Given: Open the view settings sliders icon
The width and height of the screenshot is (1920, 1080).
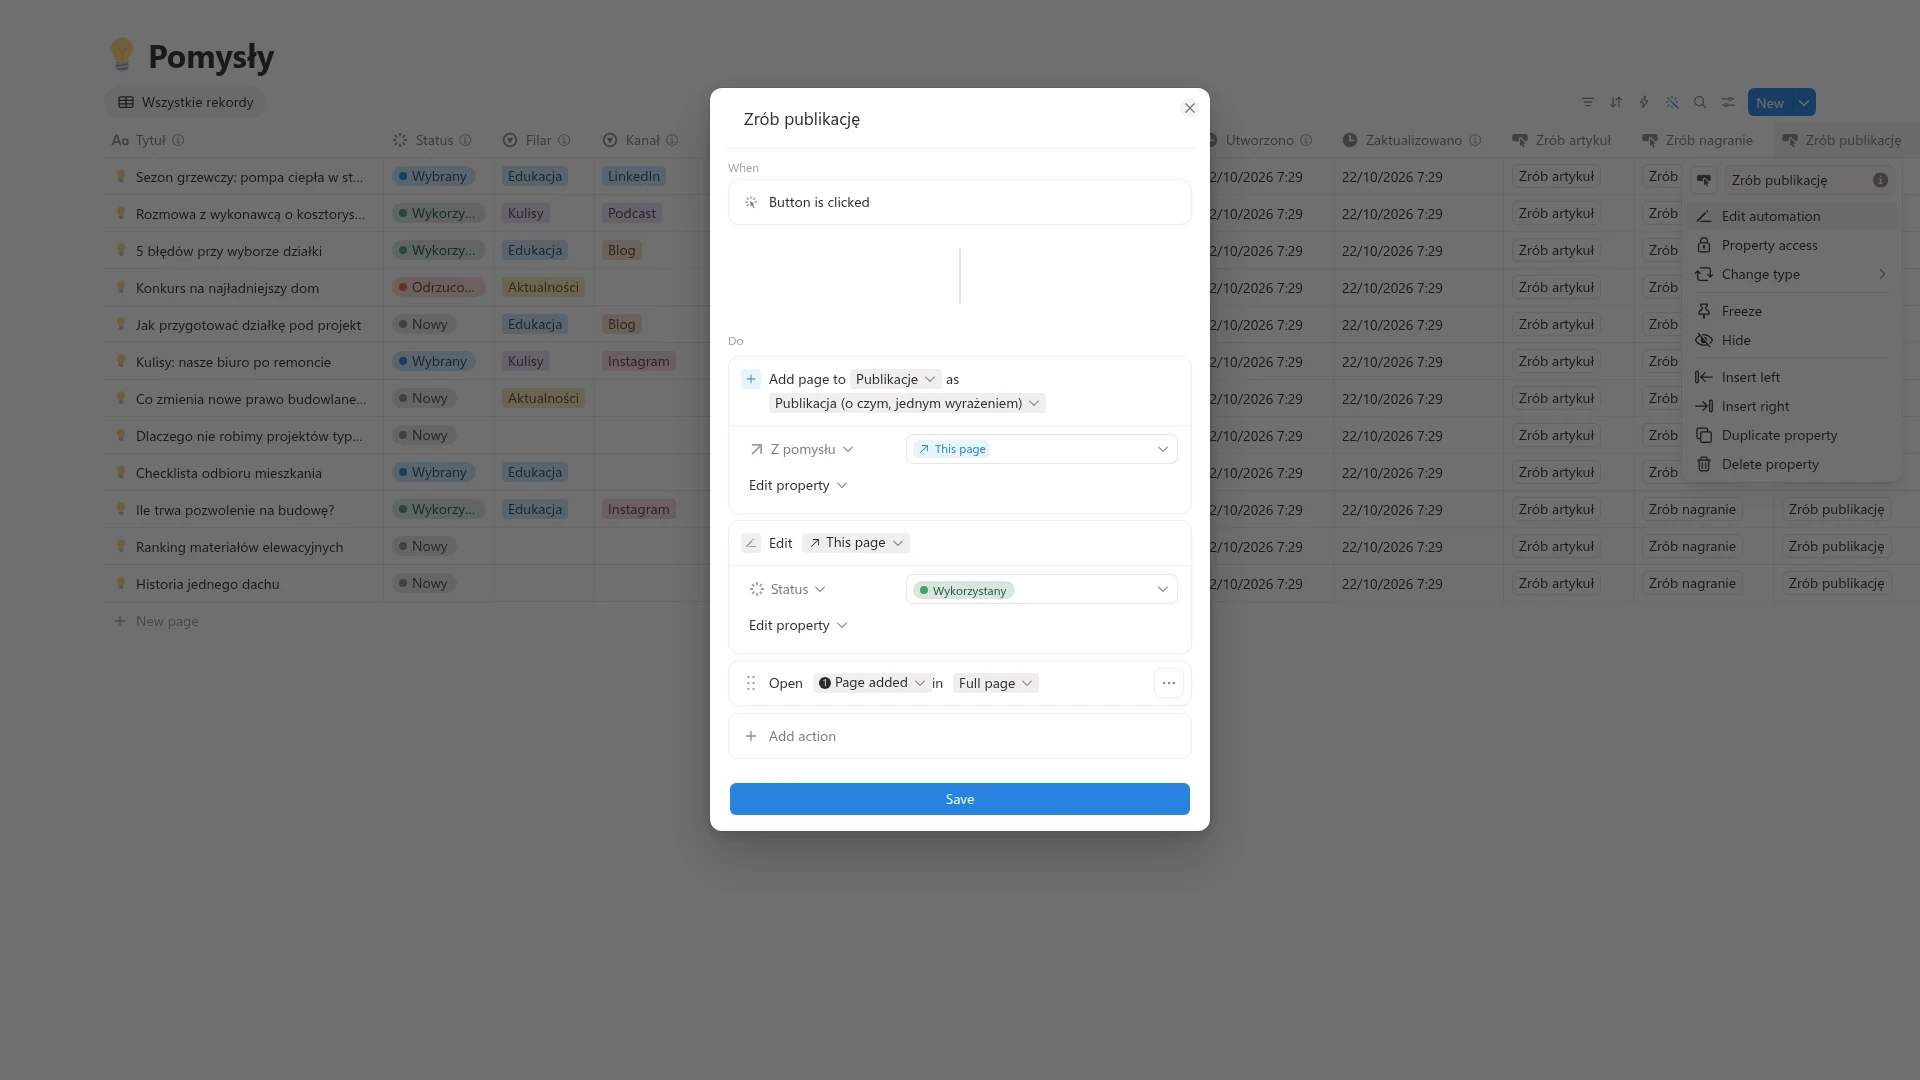Looking at the screenshot, I should (x=1728, y=102).
